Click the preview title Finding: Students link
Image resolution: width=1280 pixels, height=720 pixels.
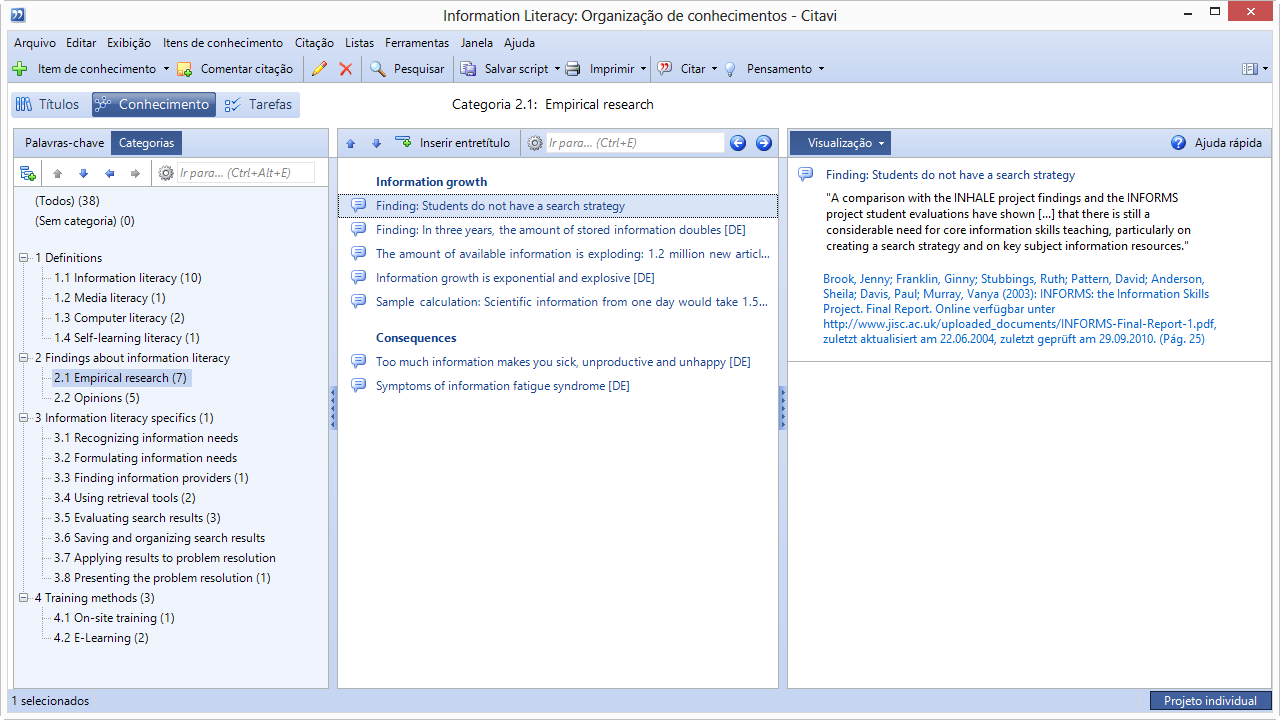pyautogui.click(x=950, y=175)
